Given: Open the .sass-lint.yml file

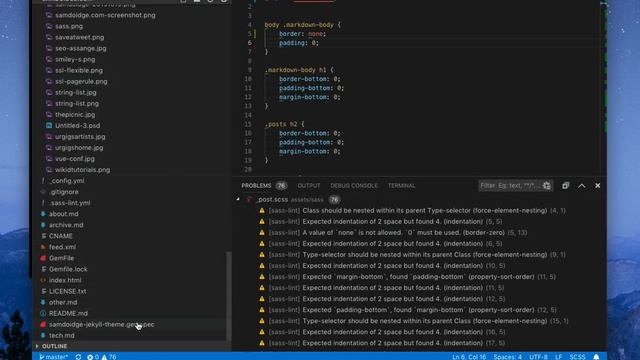Looking at the screenshot, I should coord(70,203).
